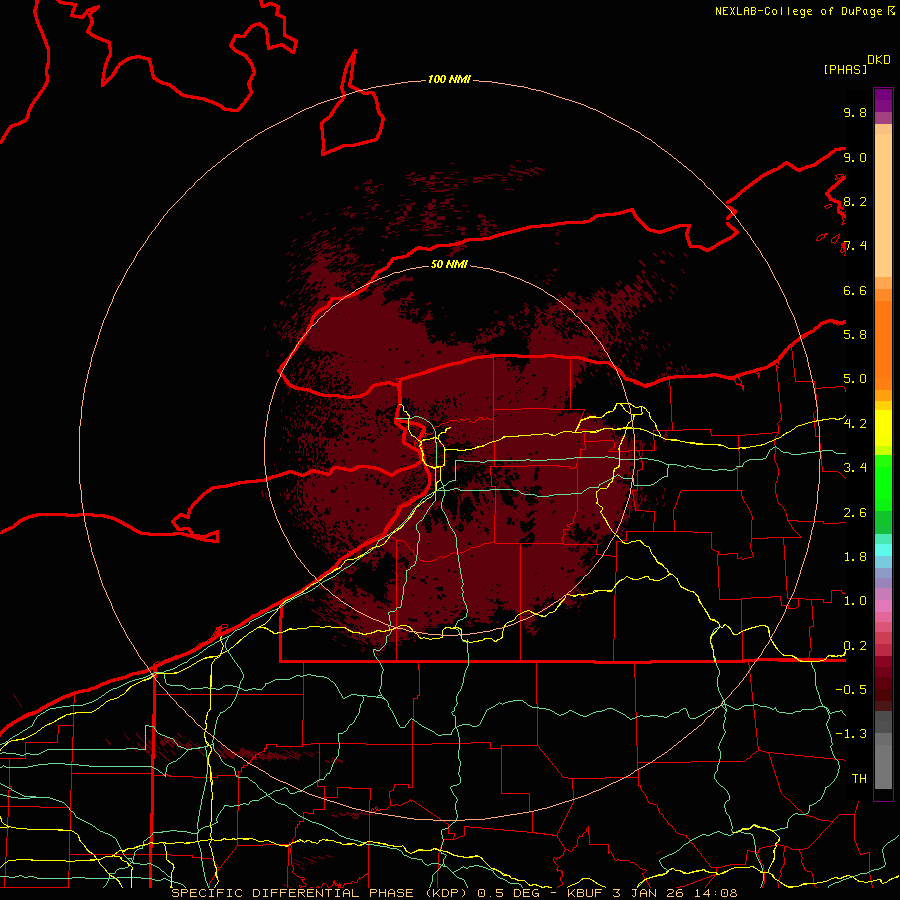The image size is (900, 900).
Task: Click the DKD product label
Action: (879, 60)
